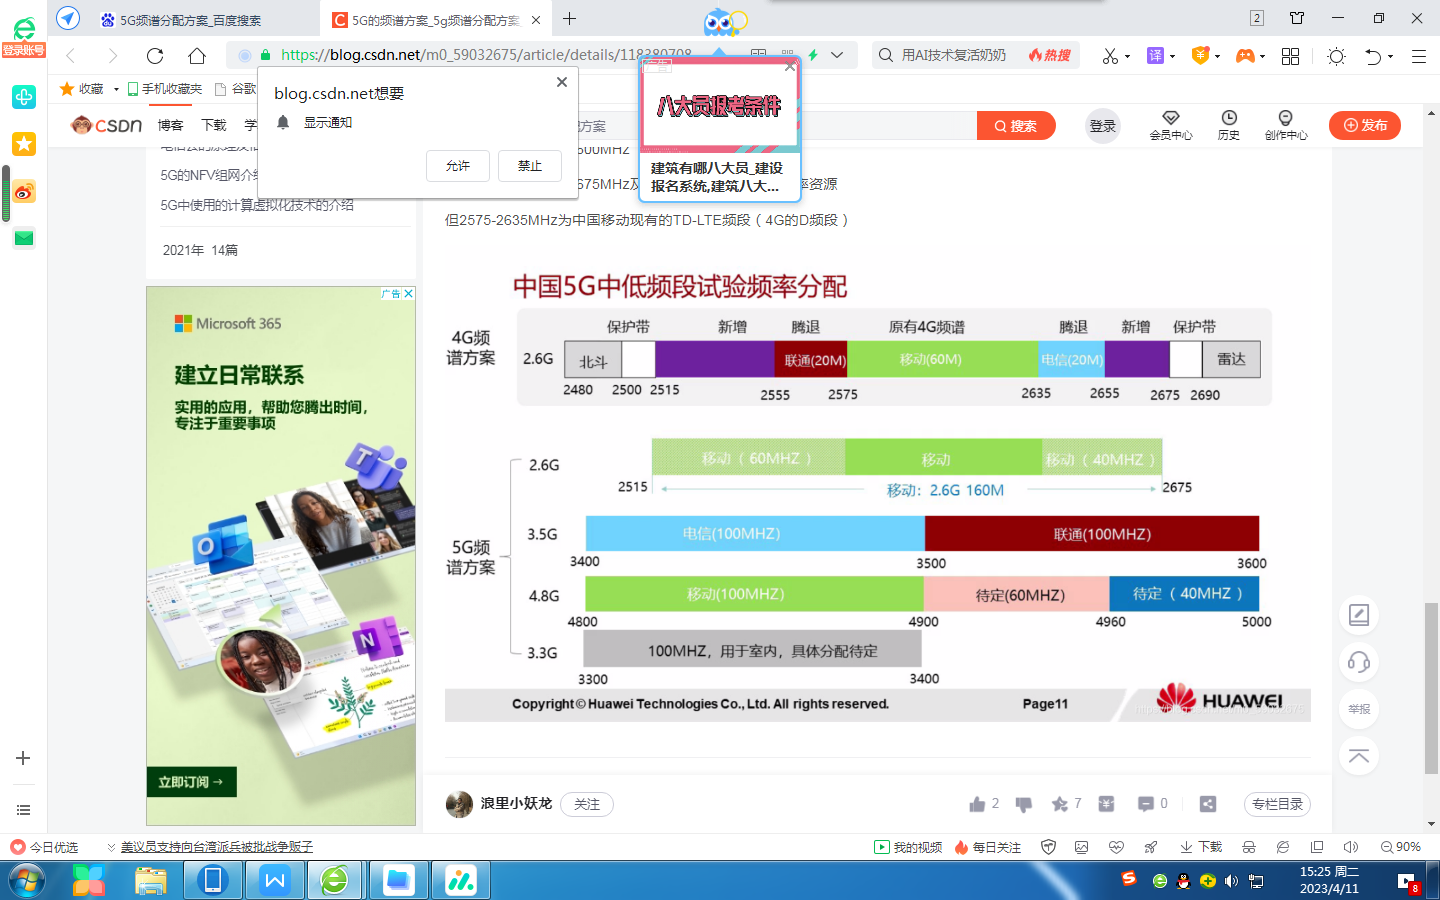This screenshot has height=900, width=1440.
Task: Open the game controller icon in toolbar
Action: (x=1245, y=56)
